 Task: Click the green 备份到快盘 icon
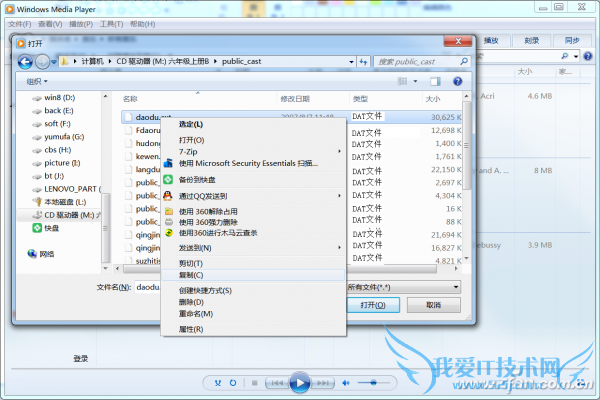[168, 180]
